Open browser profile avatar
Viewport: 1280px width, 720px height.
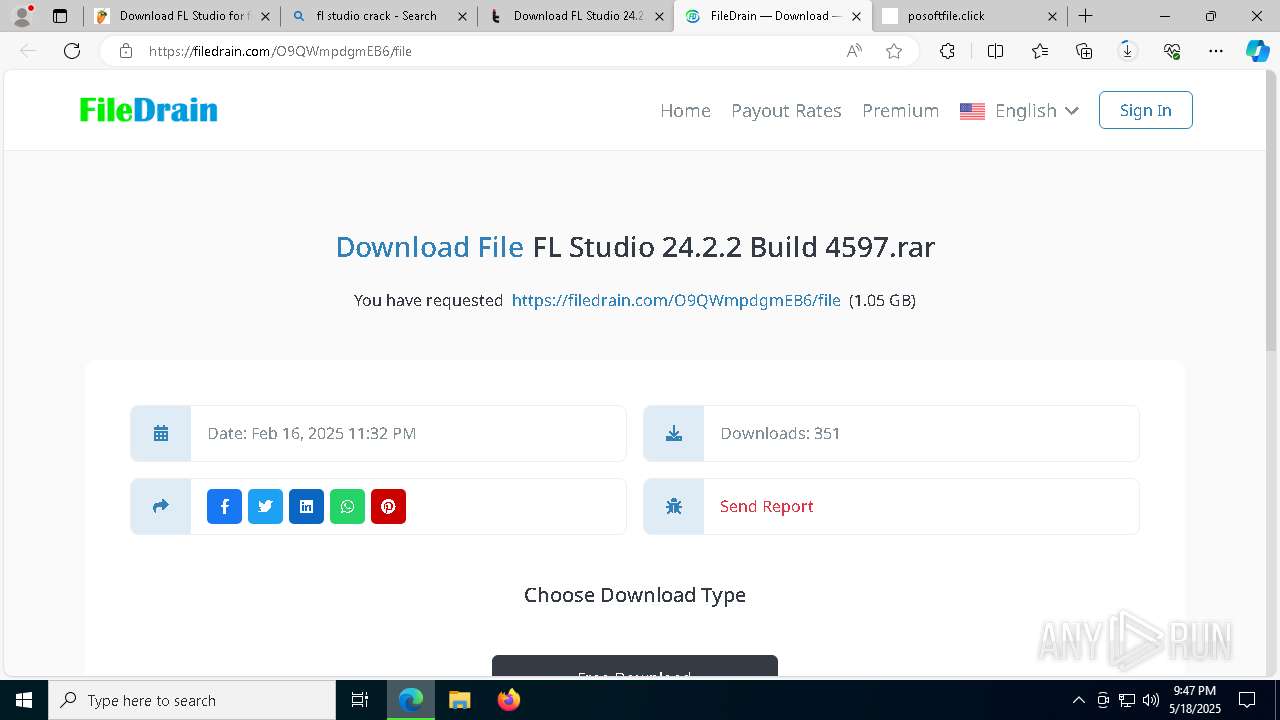point(21,16)
